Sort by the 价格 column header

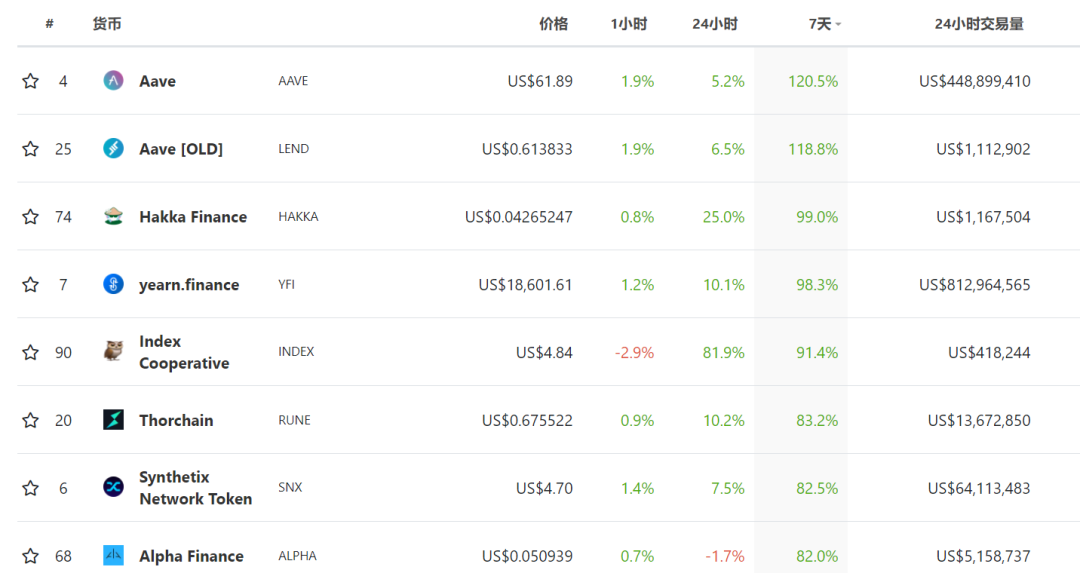553,24
